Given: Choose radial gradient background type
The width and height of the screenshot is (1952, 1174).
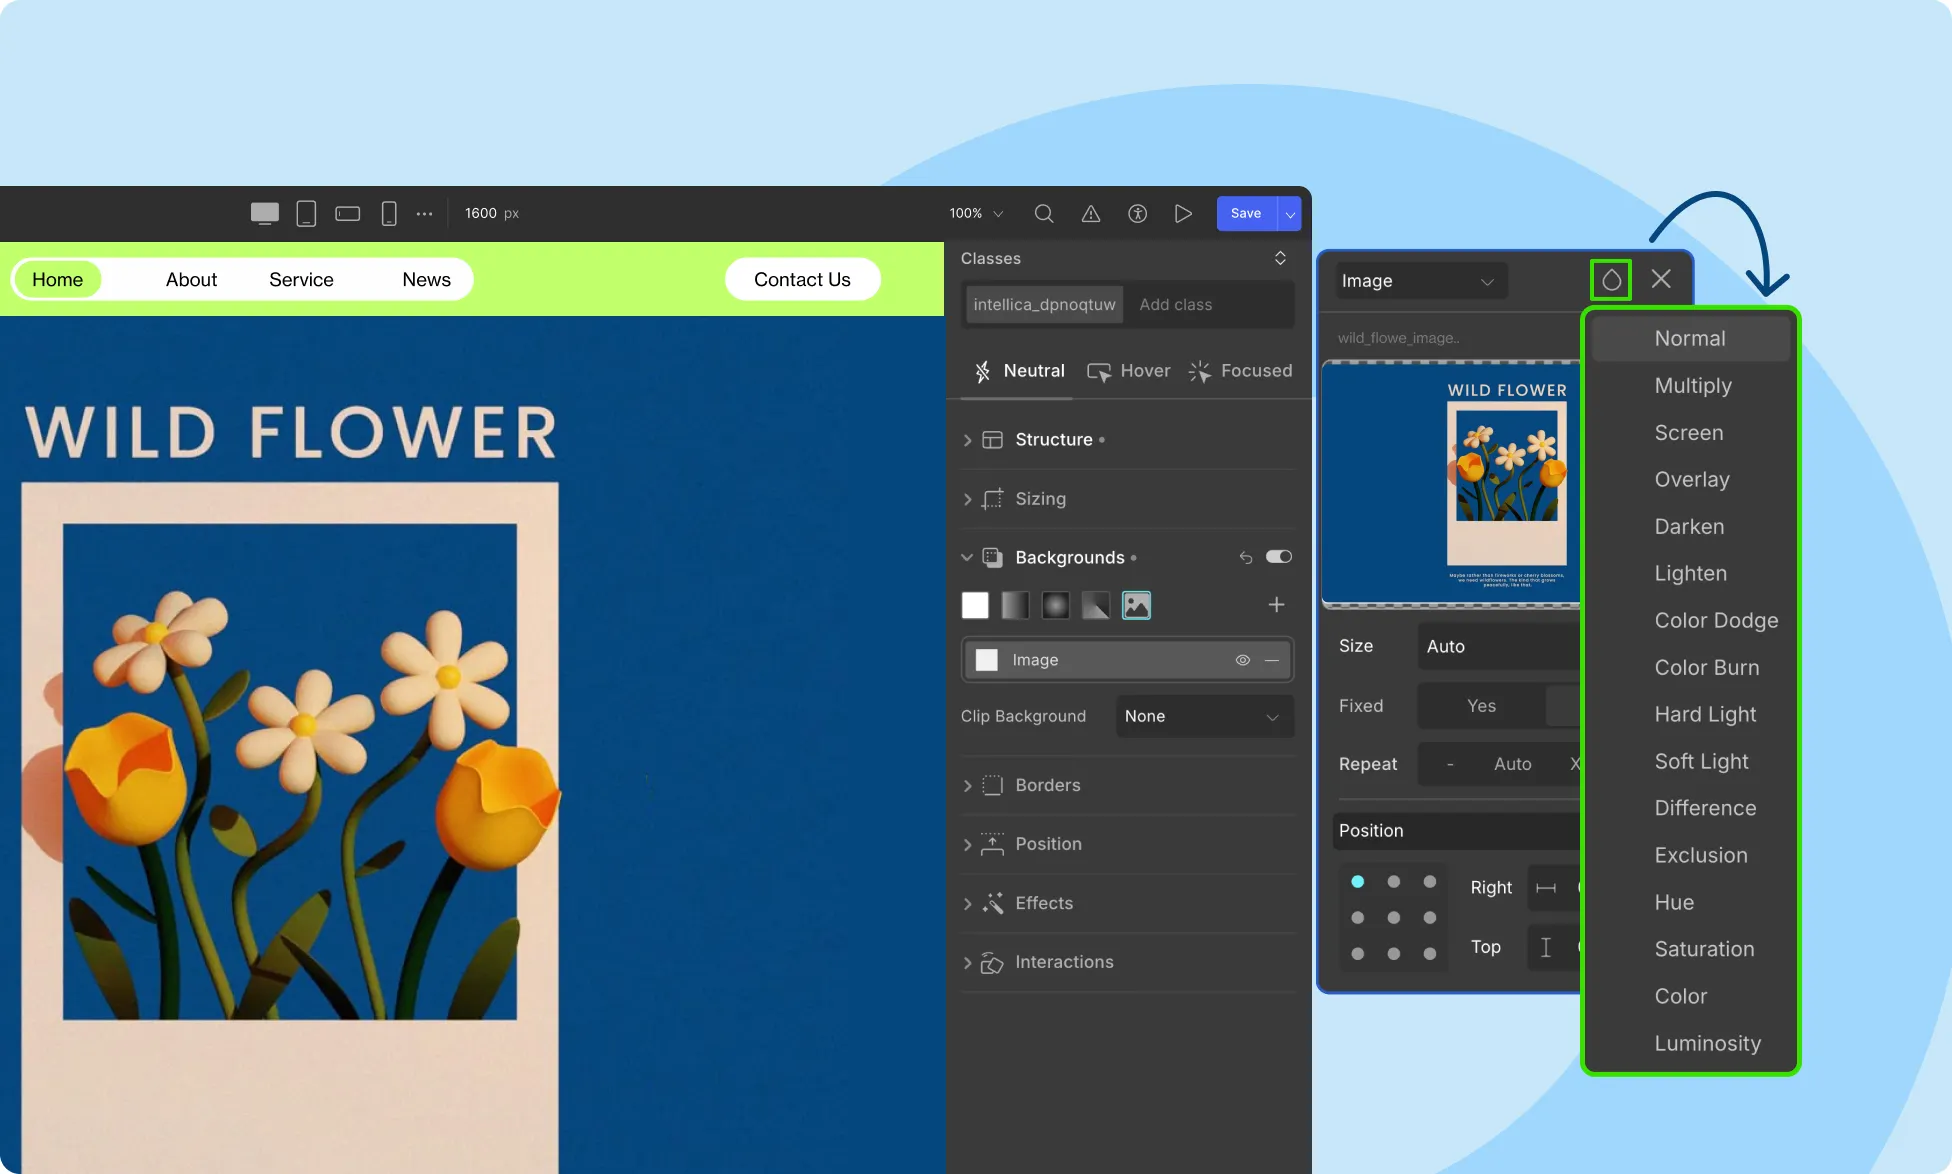Looking at the screenshot, I should click(1055, 605).
